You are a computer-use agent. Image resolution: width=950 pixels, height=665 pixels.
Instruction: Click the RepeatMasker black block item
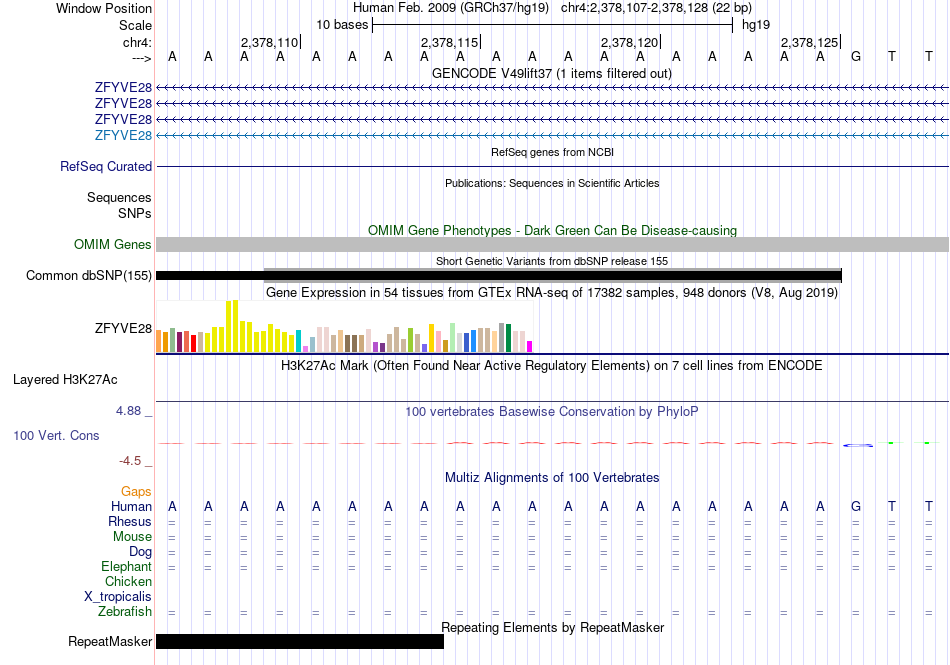coord(300,641)
